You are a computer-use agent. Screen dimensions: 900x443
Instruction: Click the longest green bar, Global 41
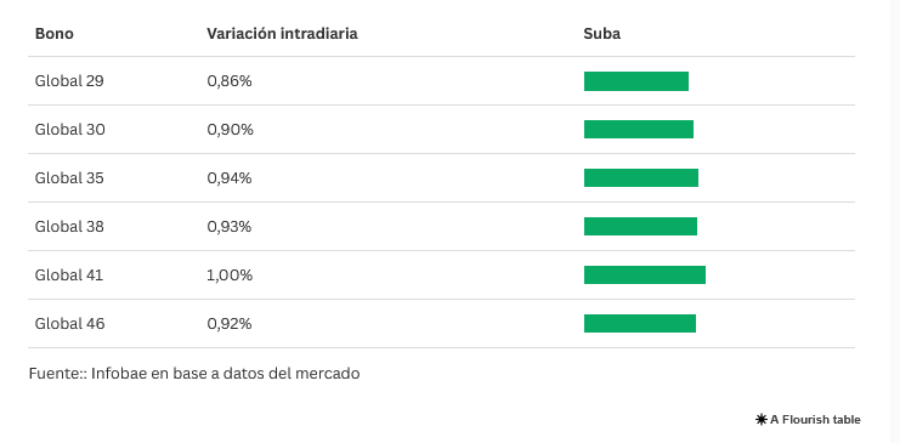[x=644, y=275]
